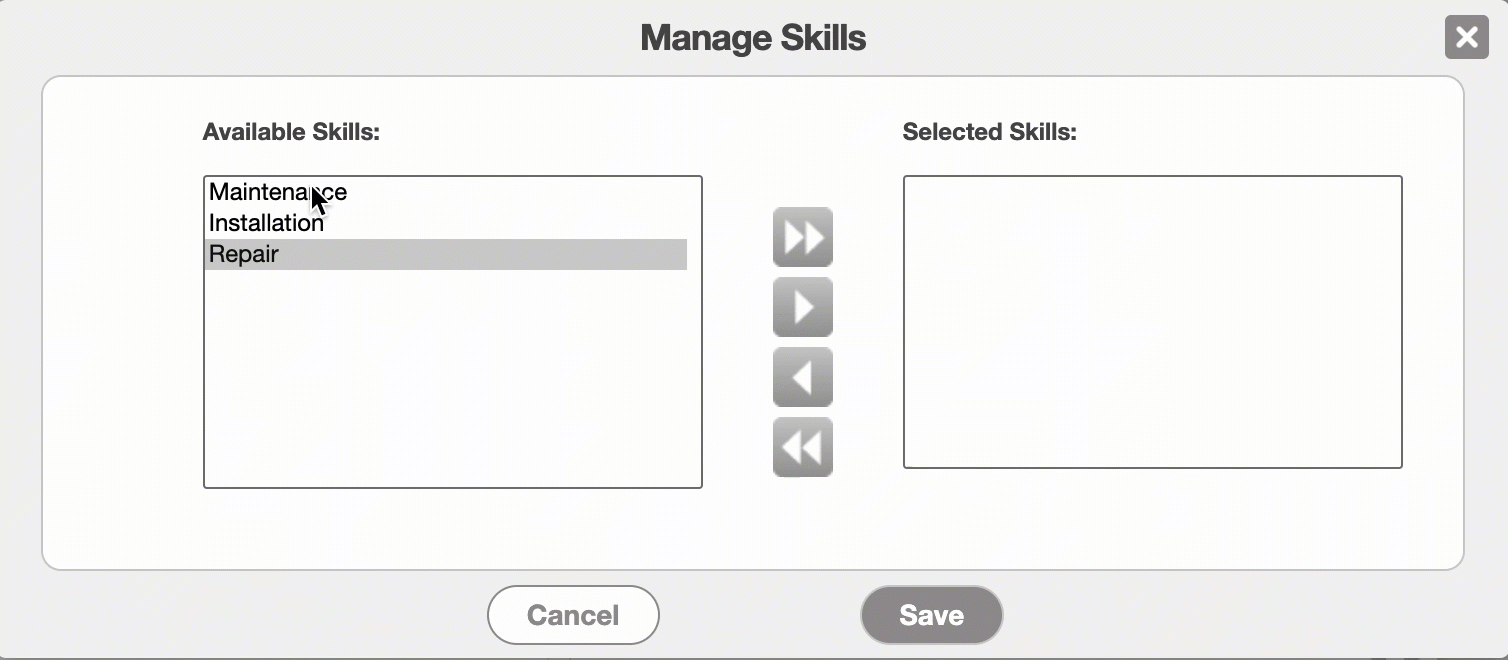1508x660 pixels.
Task: Click blank space below Repair in Available list
Action: pyautogui.click(x=452, y=380)
